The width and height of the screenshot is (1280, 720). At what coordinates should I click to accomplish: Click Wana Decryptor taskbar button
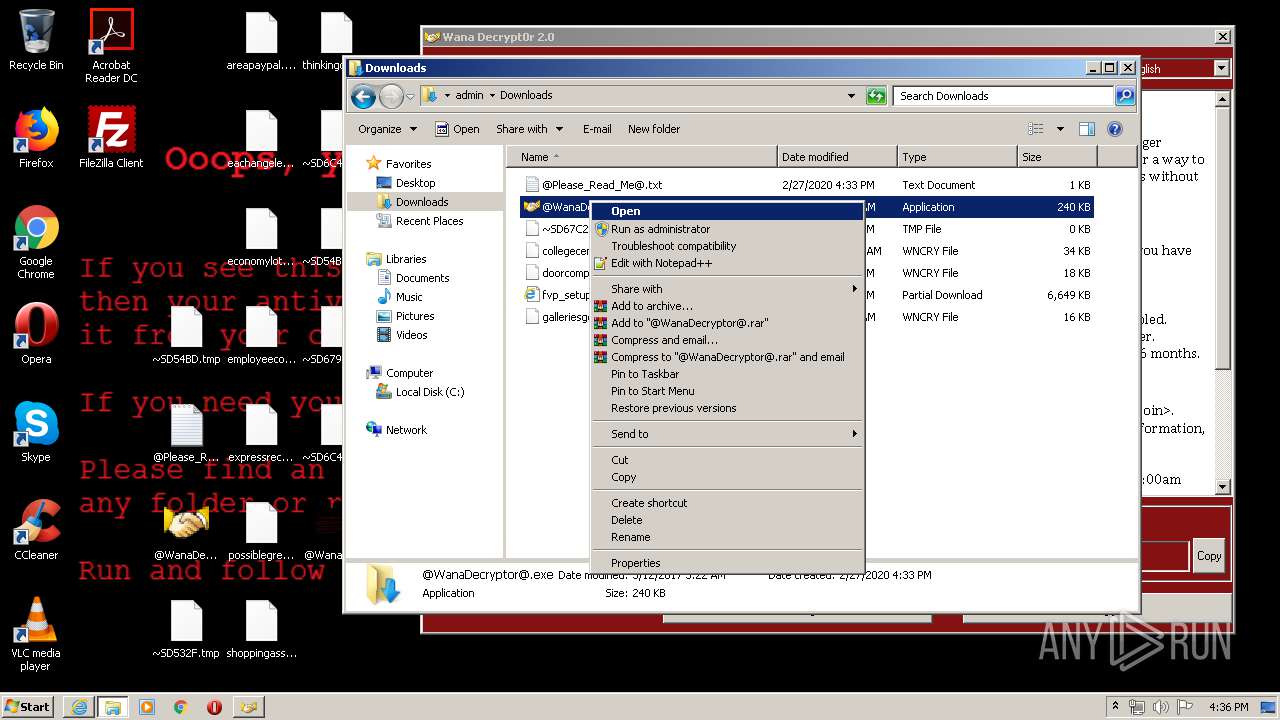(x=248, y=707)
